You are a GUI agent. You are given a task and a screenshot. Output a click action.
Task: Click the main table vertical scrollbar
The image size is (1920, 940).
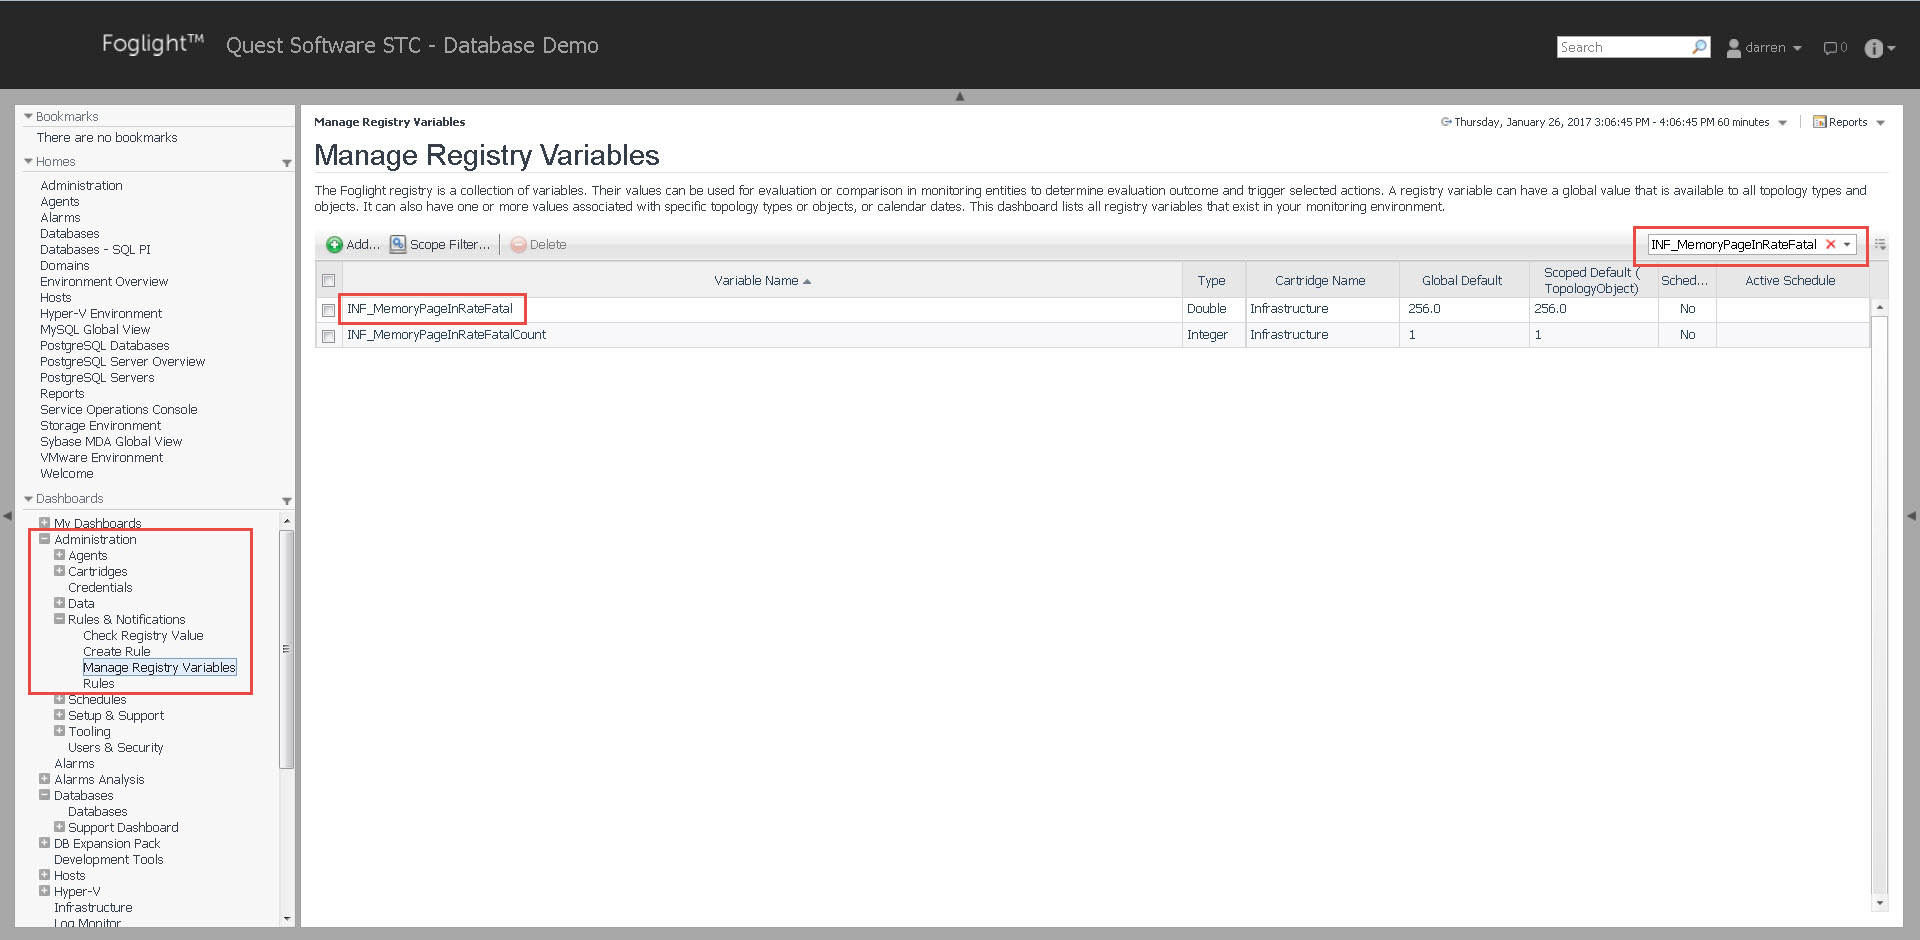click(1879, 600)
